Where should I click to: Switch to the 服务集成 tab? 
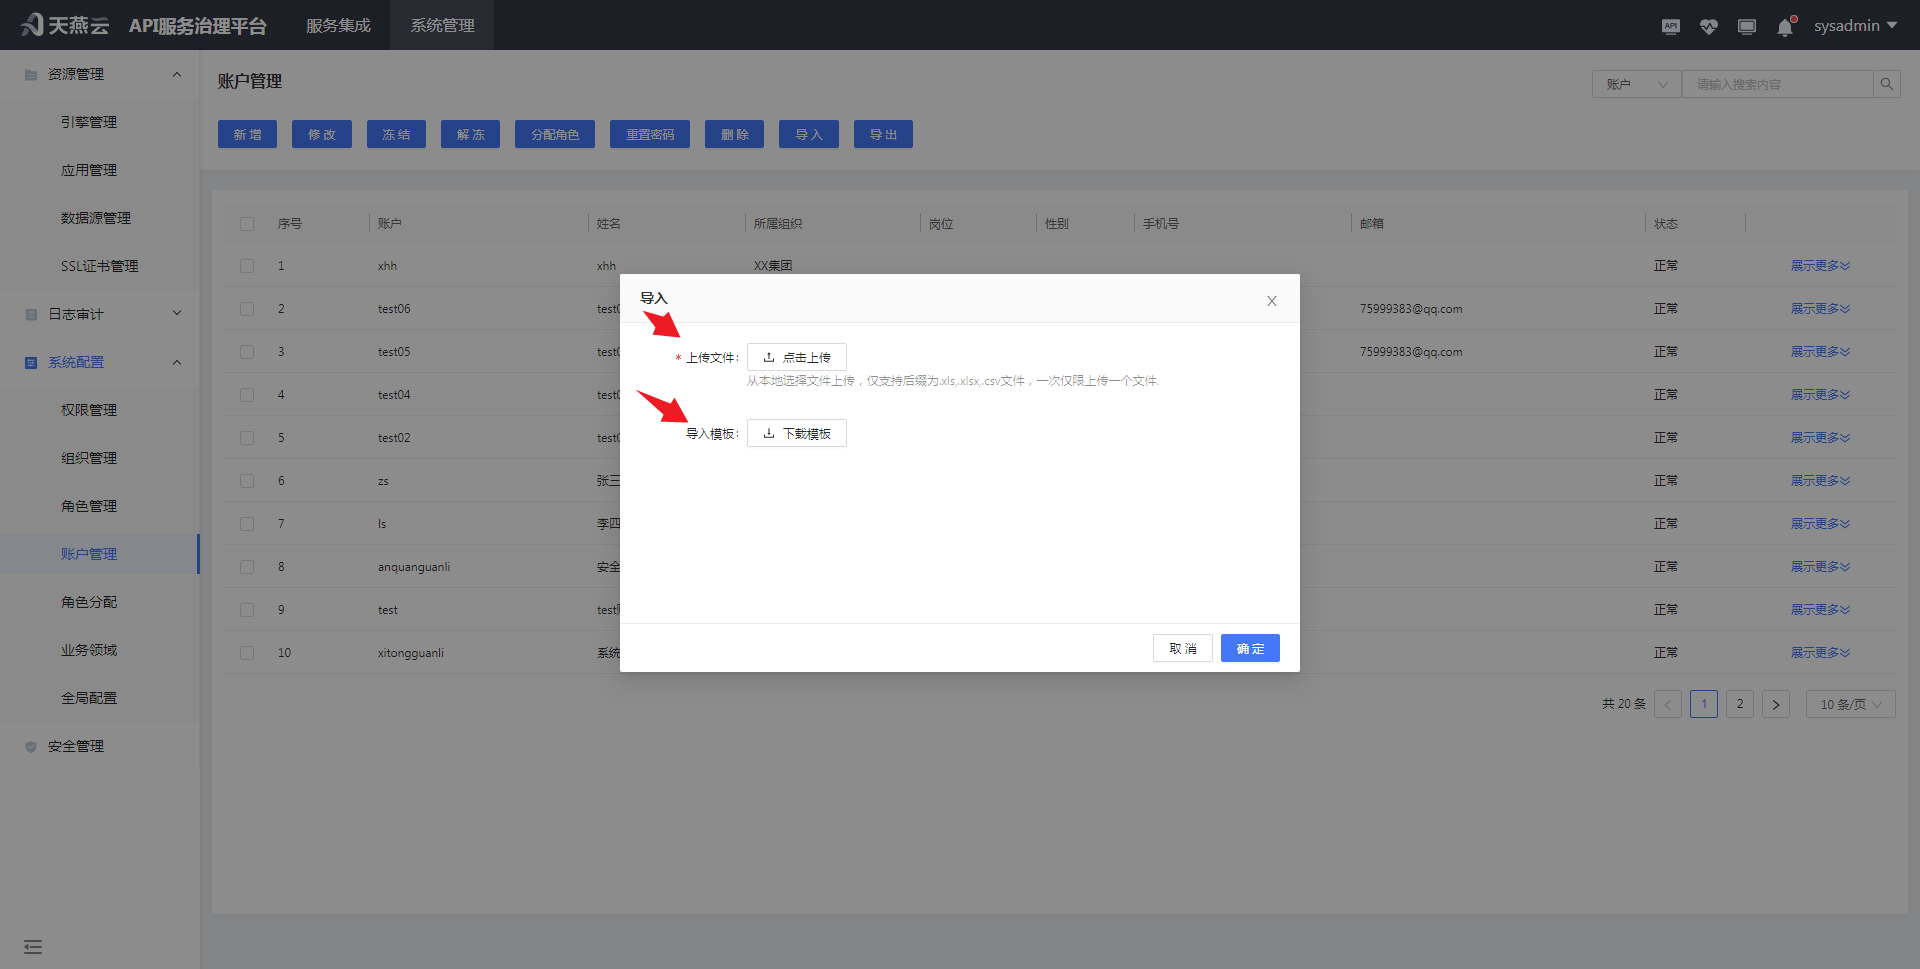tap(338, 25)
